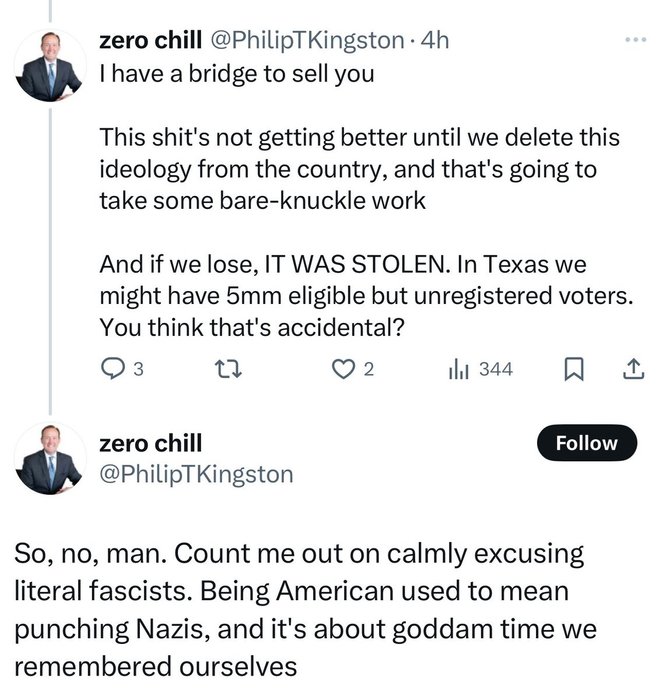This screenshot has width=663, height=700.
Task: Bookmark the first tweet
Action: 573,369
